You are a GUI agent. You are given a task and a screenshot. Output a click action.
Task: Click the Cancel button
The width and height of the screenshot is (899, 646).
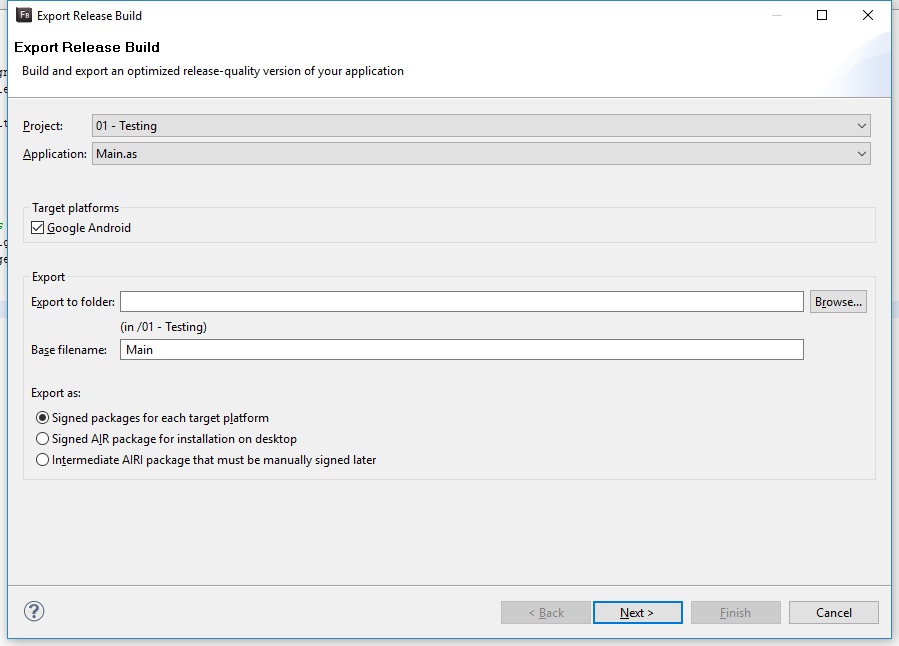pos(833,613)
